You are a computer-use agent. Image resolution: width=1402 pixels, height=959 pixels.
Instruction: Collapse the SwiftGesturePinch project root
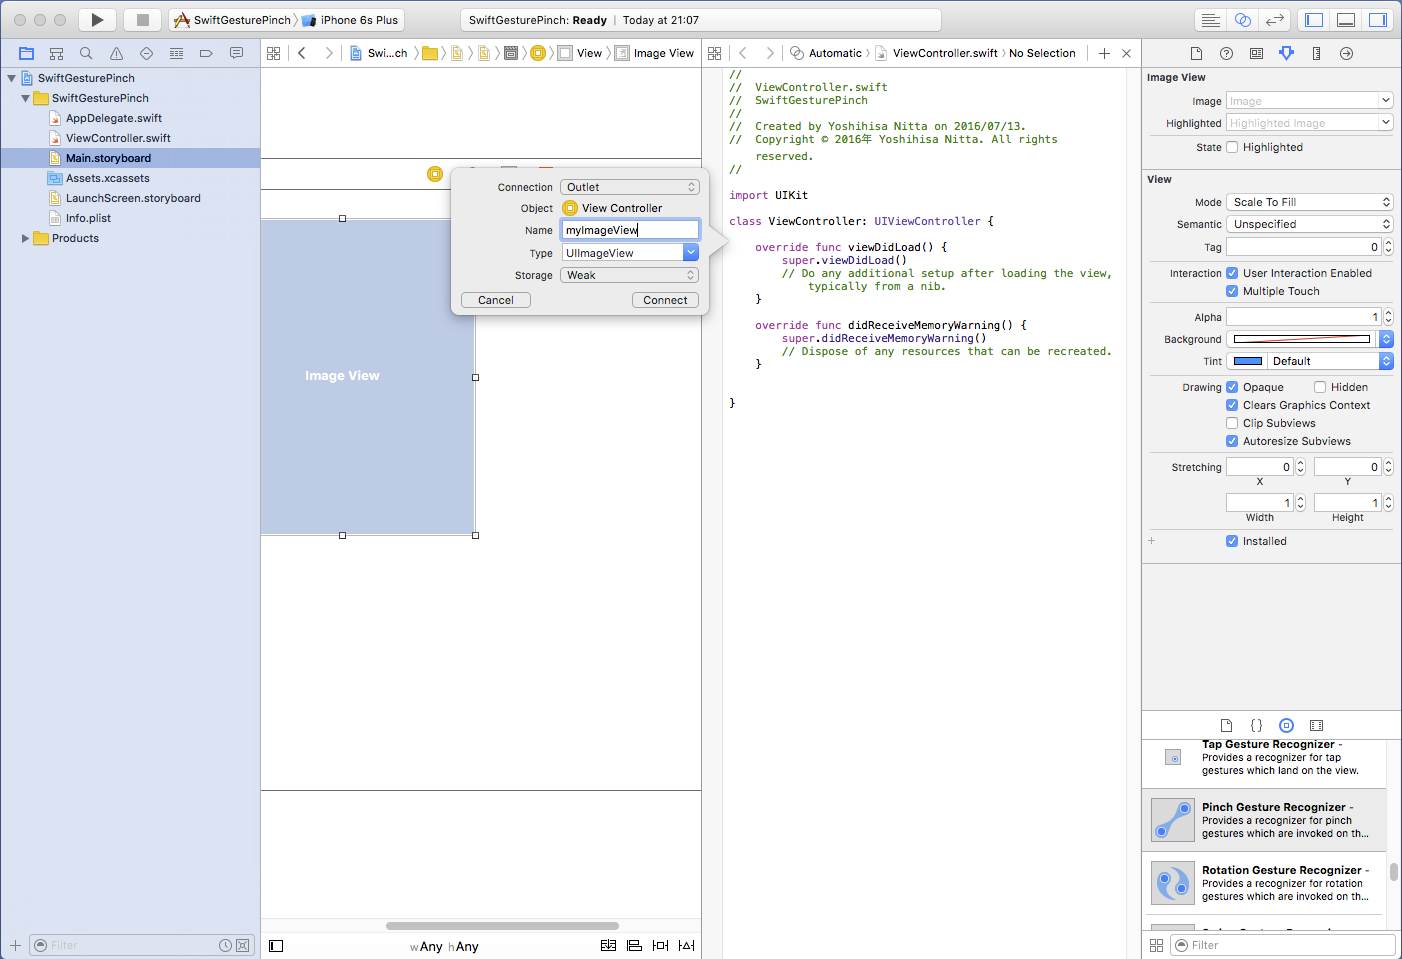[x=12, y=78]
